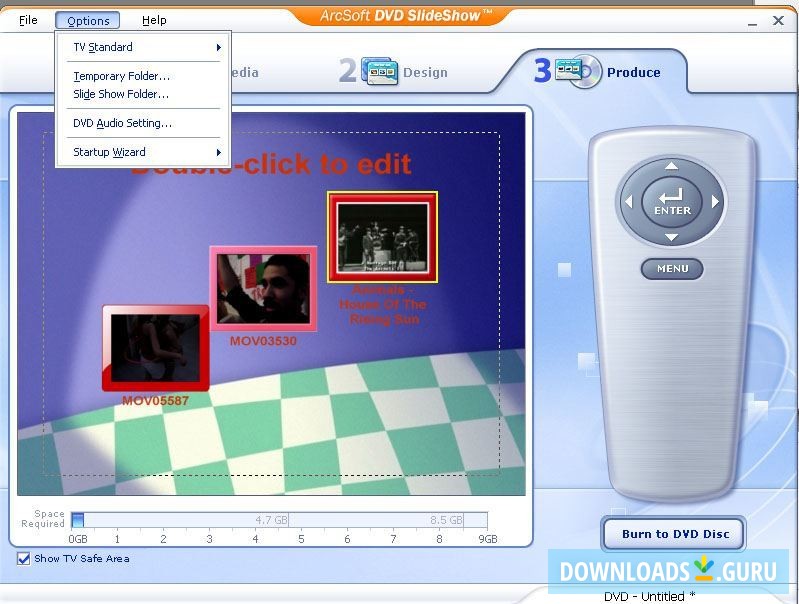Click the Double-click to edit title text

272,164
